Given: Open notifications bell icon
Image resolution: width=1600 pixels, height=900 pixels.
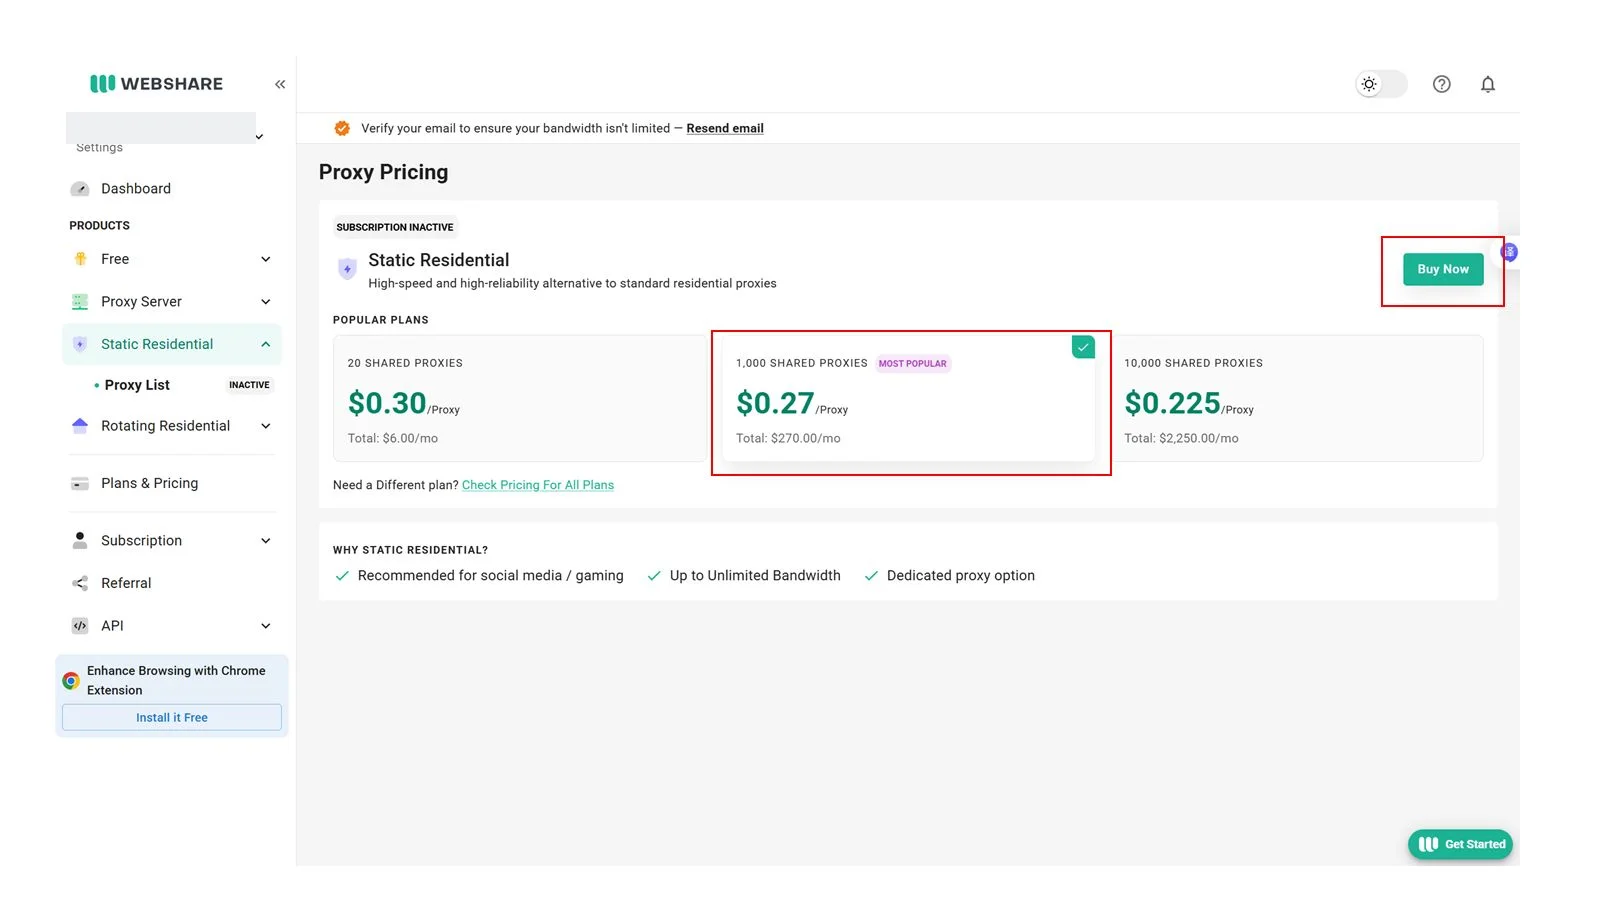Looking at the screenshot, I should click(1488, 84).
